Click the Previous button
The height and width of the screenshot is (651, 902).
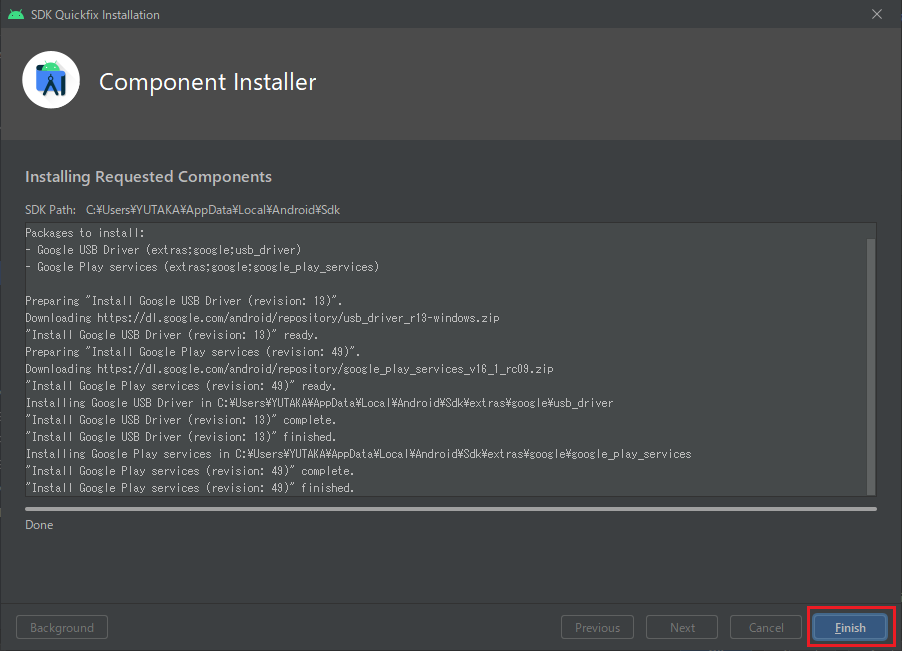coord(597,627)
